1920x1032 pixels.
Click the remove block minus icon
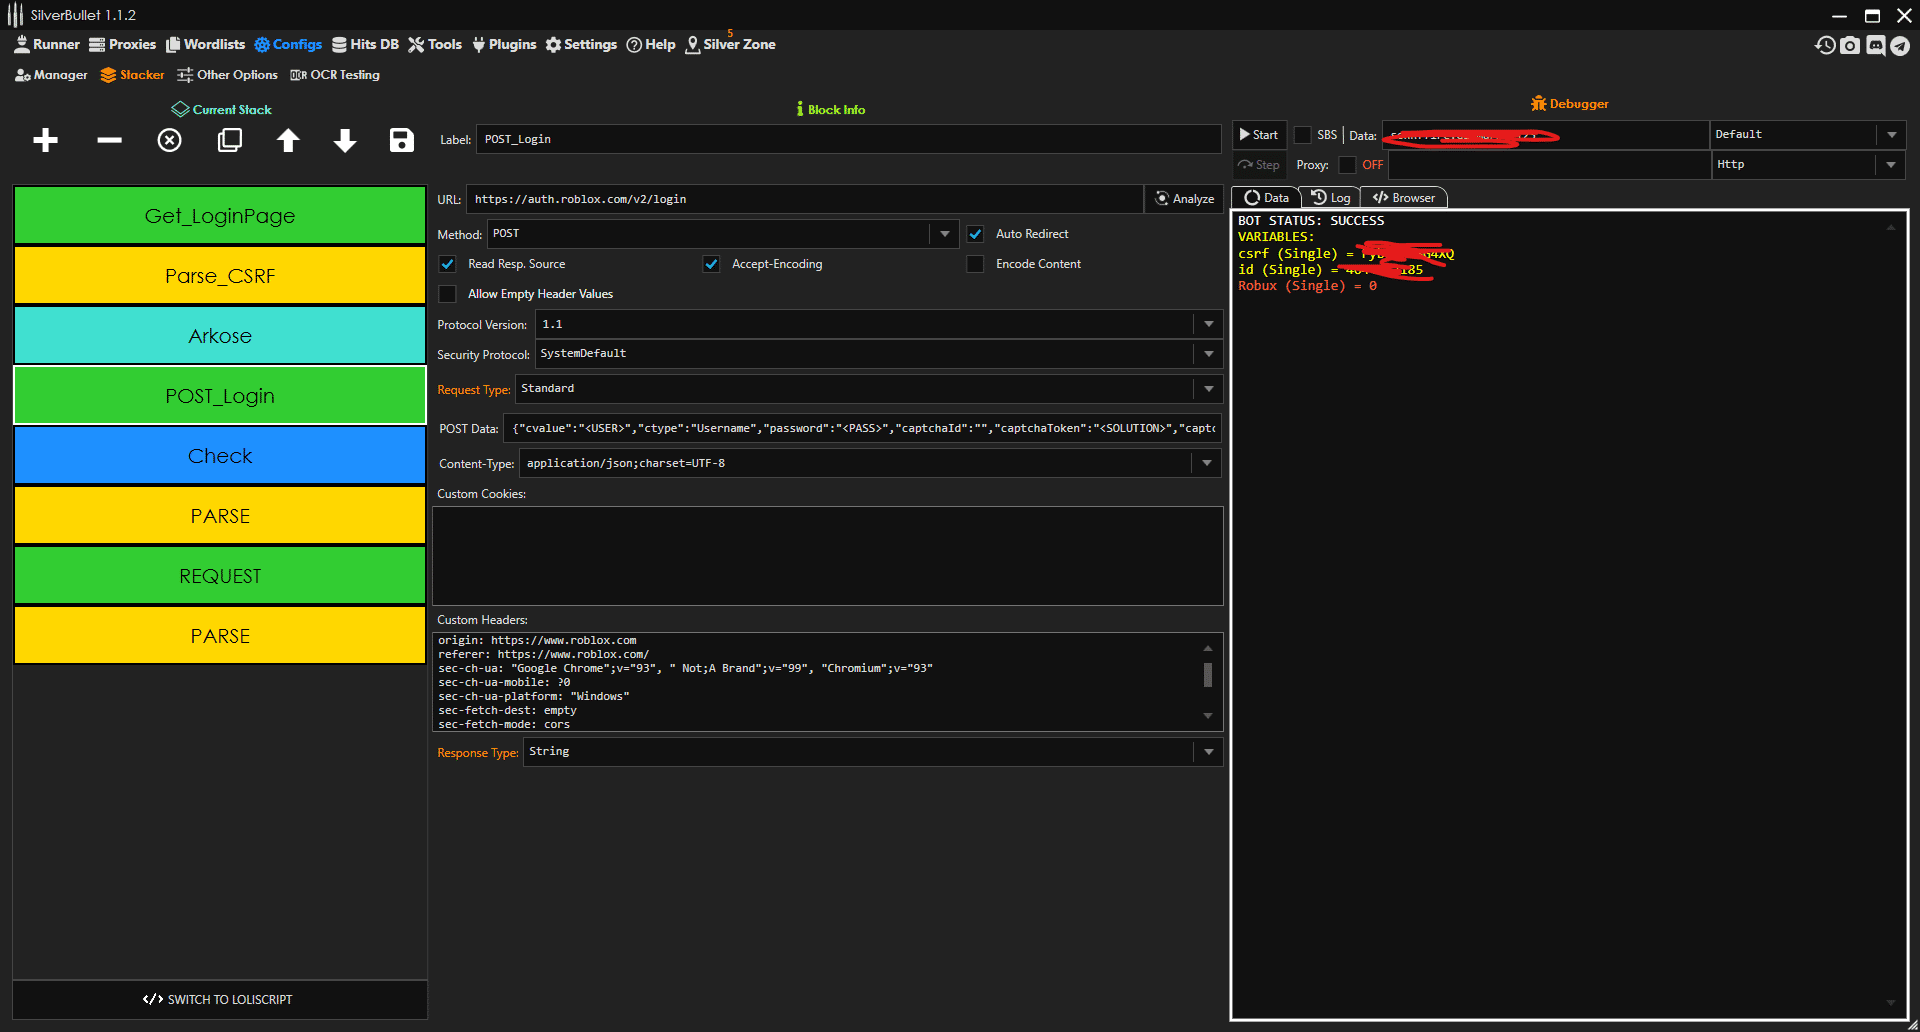109,140
